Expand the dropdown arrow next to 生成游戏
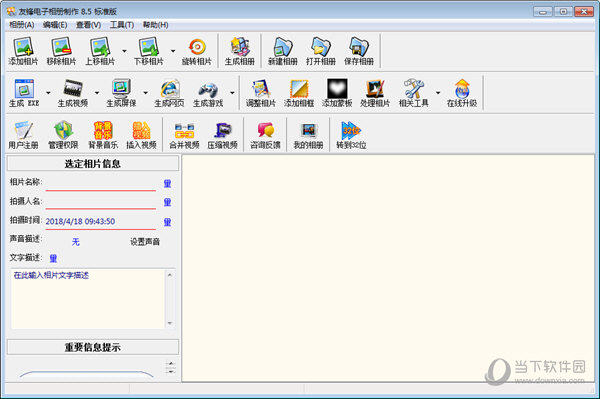This screenshot has height=399, width=600. [232, 93]
